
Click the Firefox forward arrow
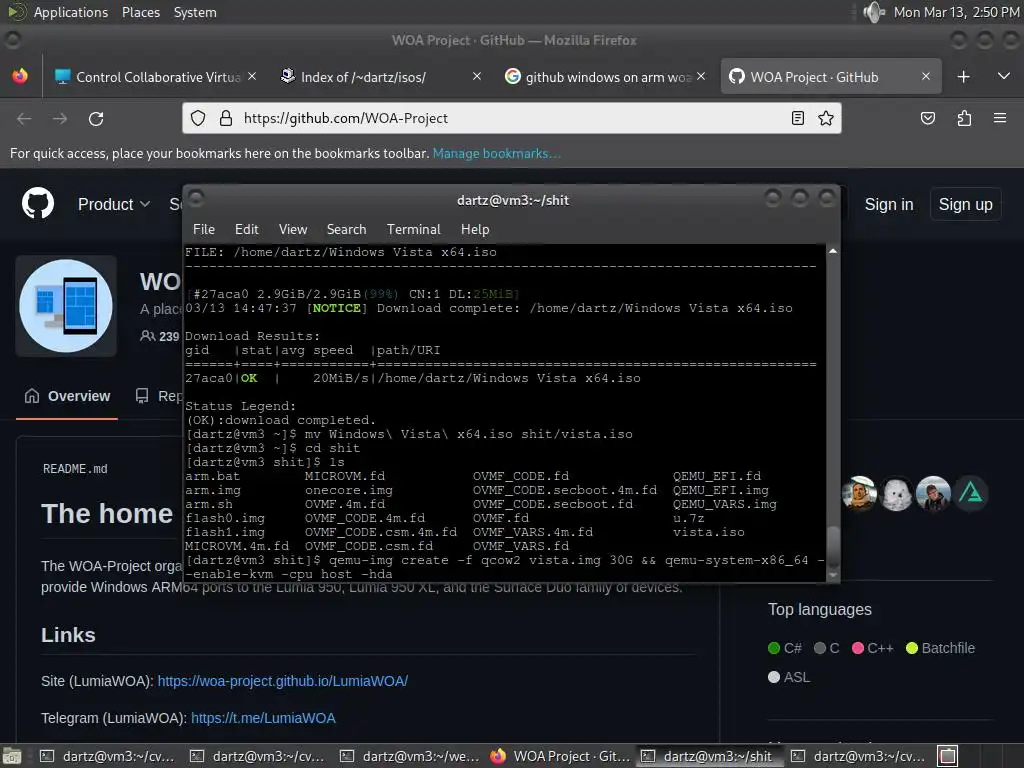[60, 119]
